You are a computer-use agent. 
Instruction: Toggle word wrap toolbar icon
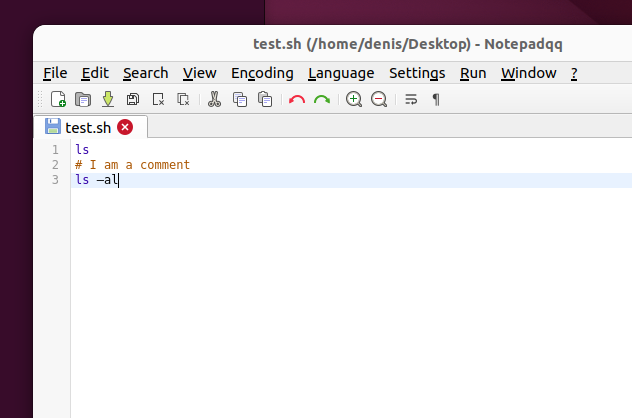click(x=411, y=99)
